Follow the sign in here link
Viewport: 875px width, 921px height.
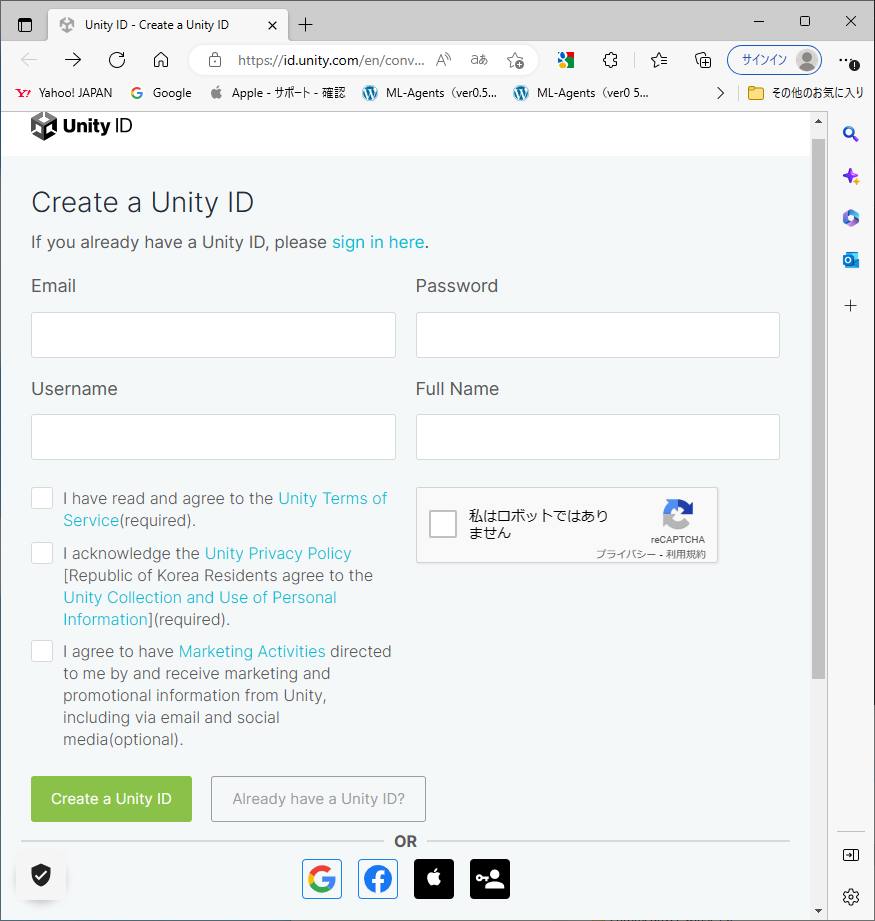point(378,242)
